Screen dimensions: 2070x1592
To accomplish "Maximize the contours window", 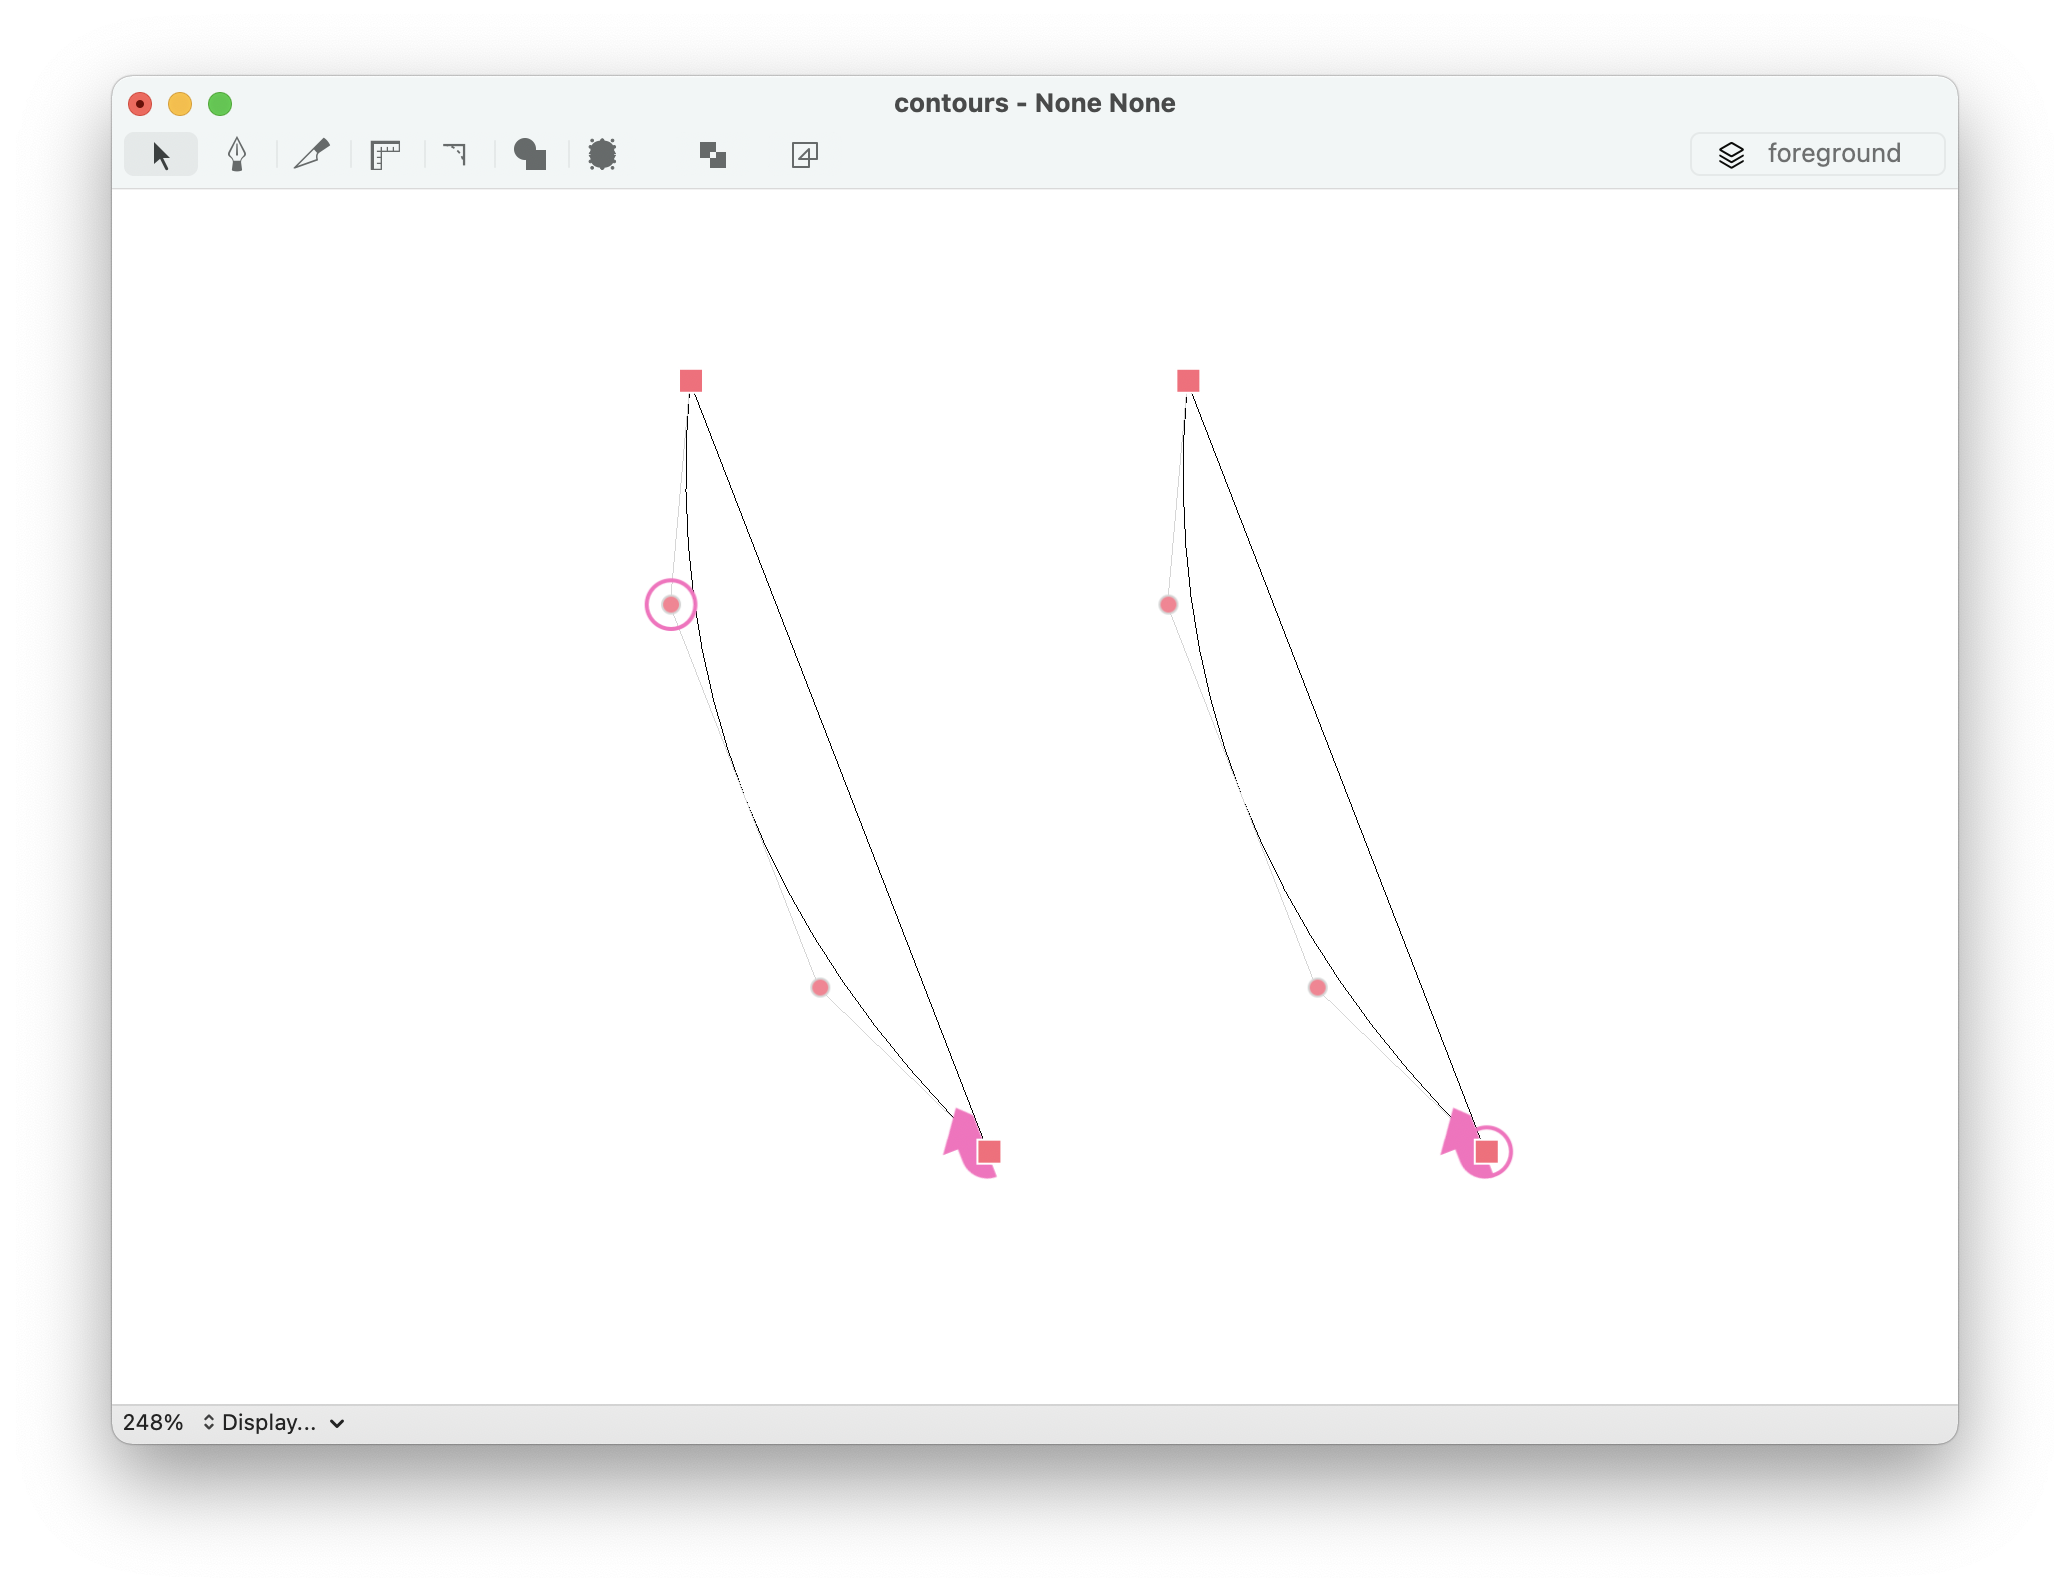I will click(x=220, y=104).
